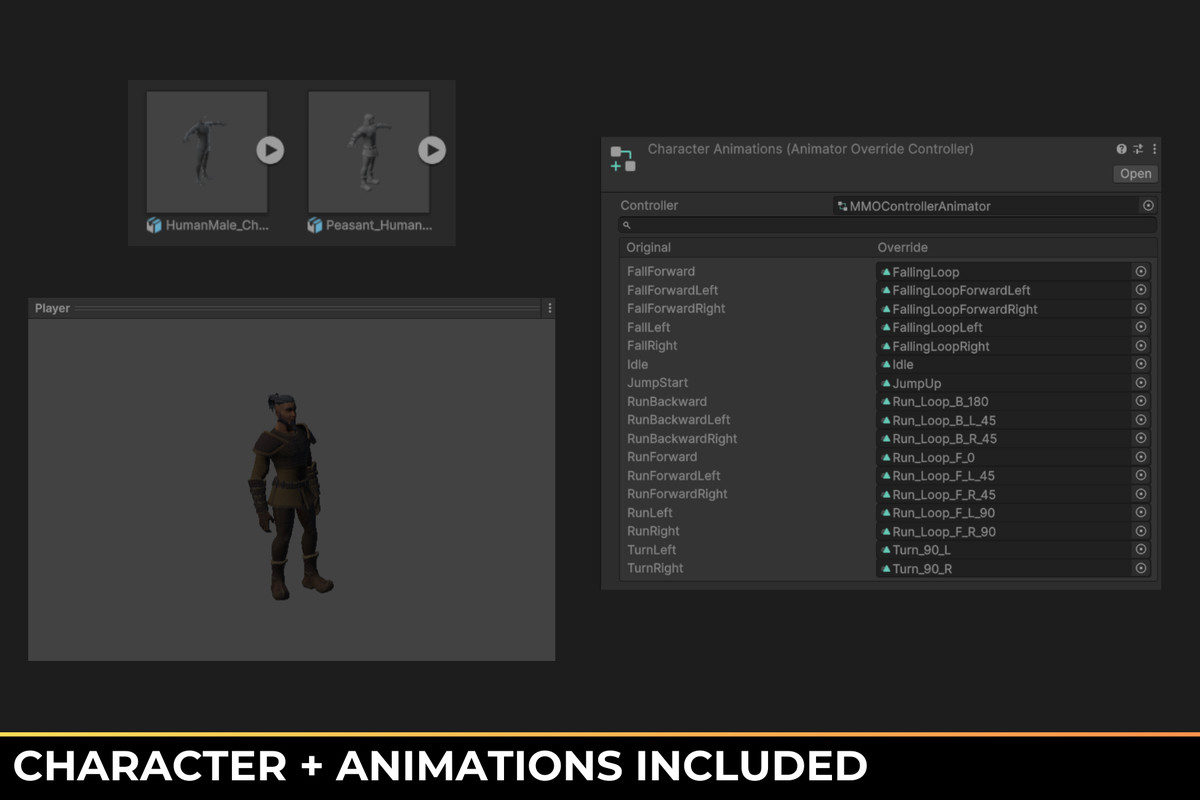Open the inspector presets icon
The height and width of the screenshot is (800, 1200).
click(x=1137, y=149)
